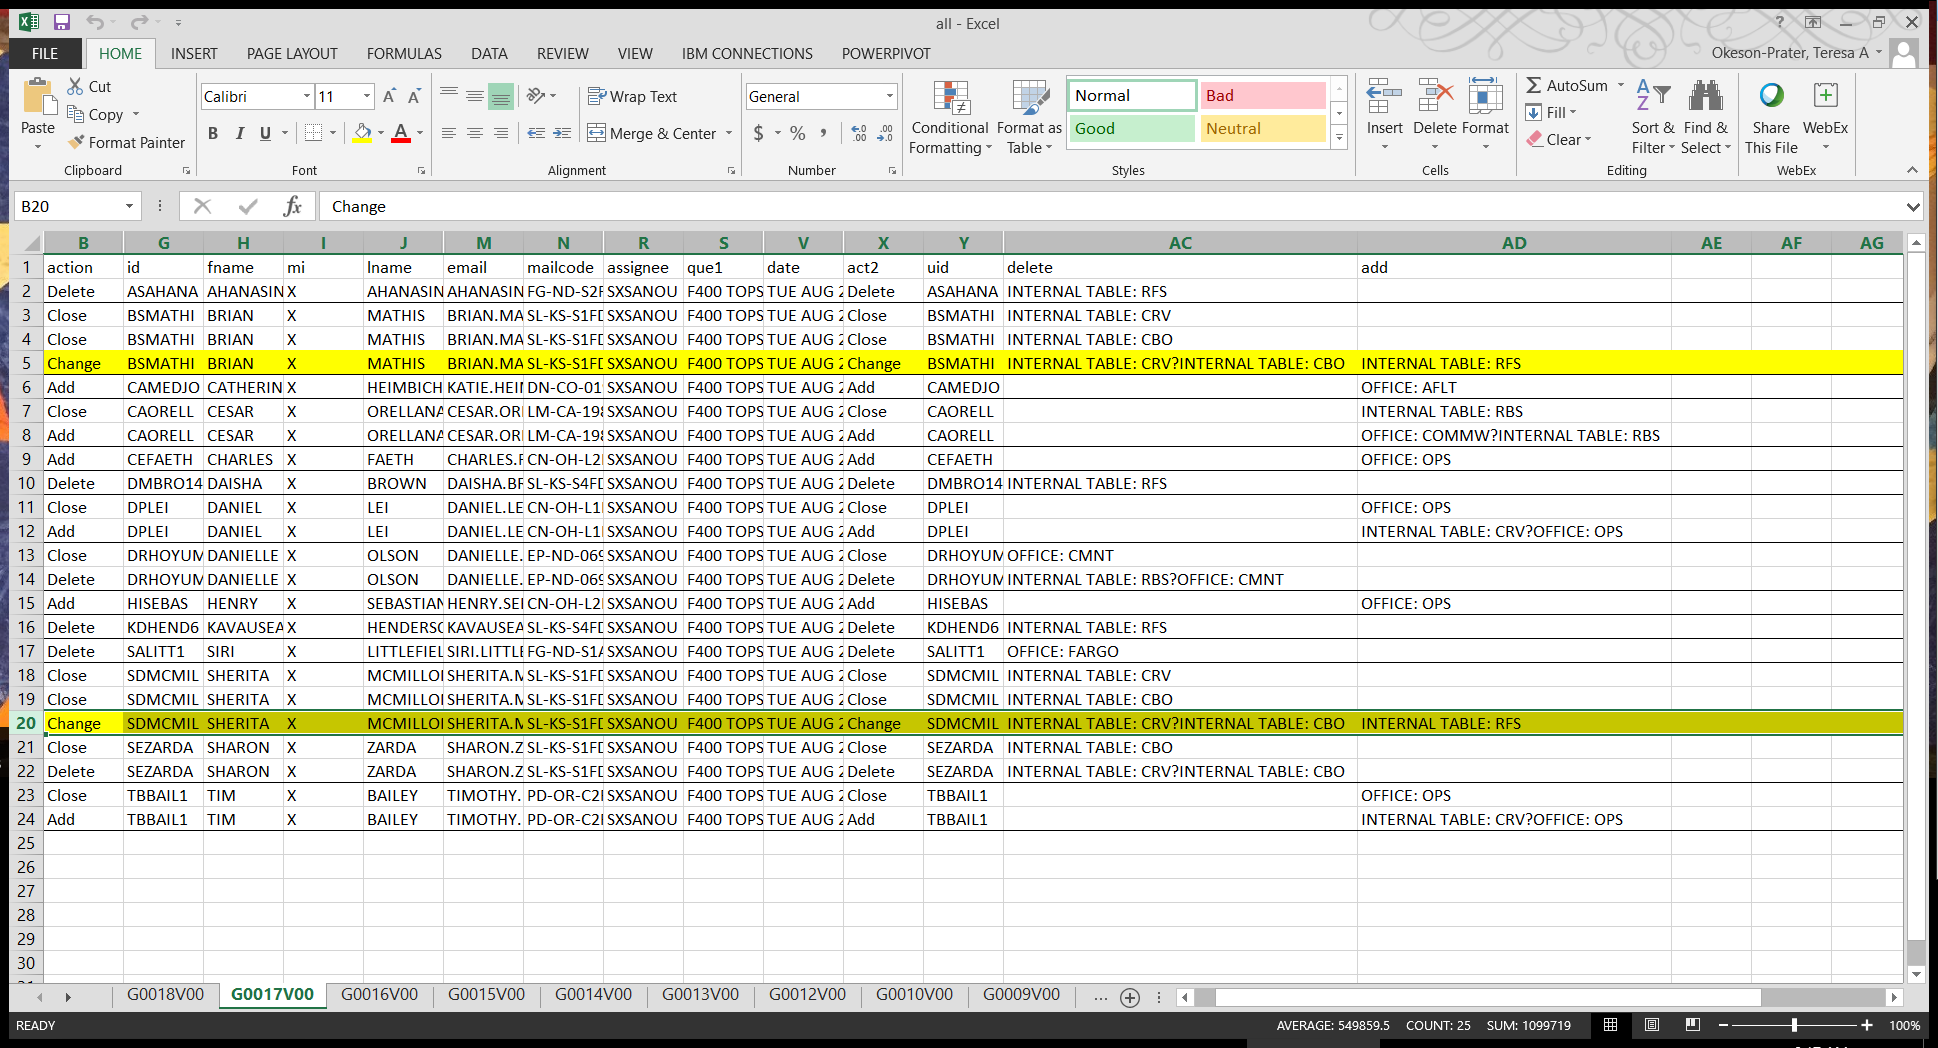Open Conditional Formatting options

948,118
